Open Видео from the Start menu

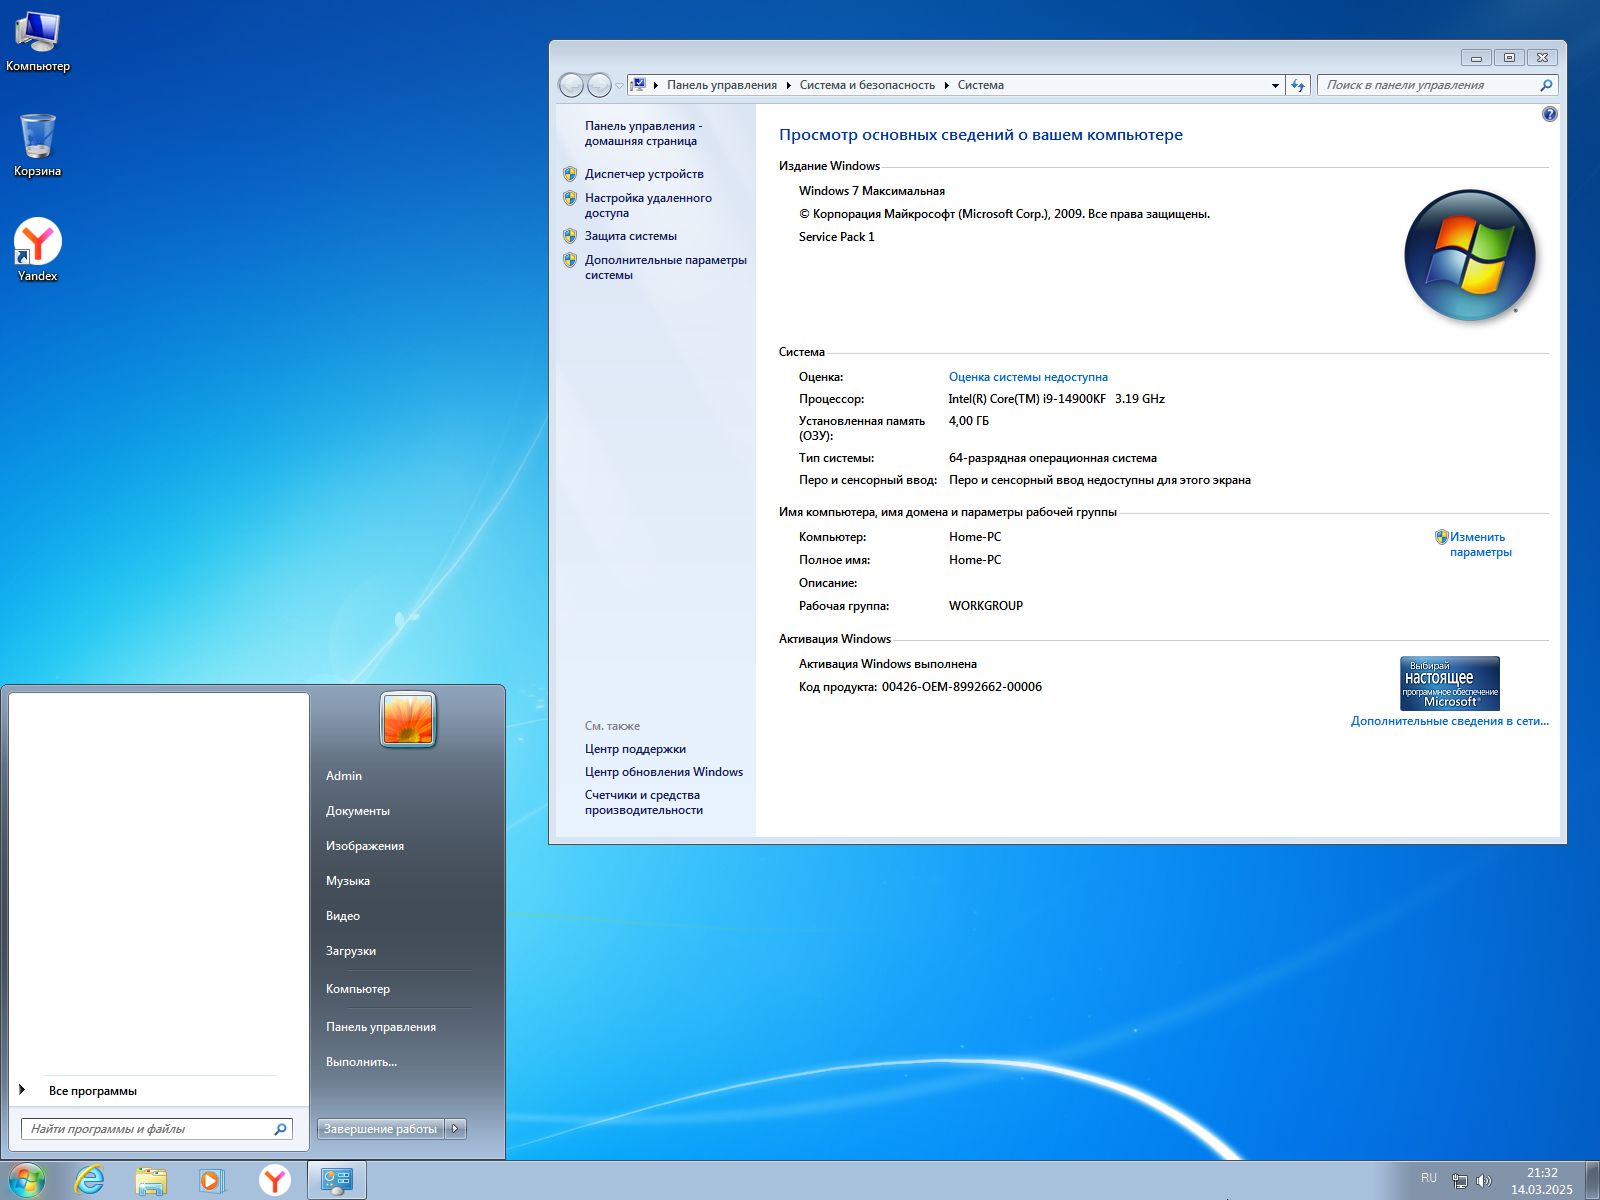point(343,916)
